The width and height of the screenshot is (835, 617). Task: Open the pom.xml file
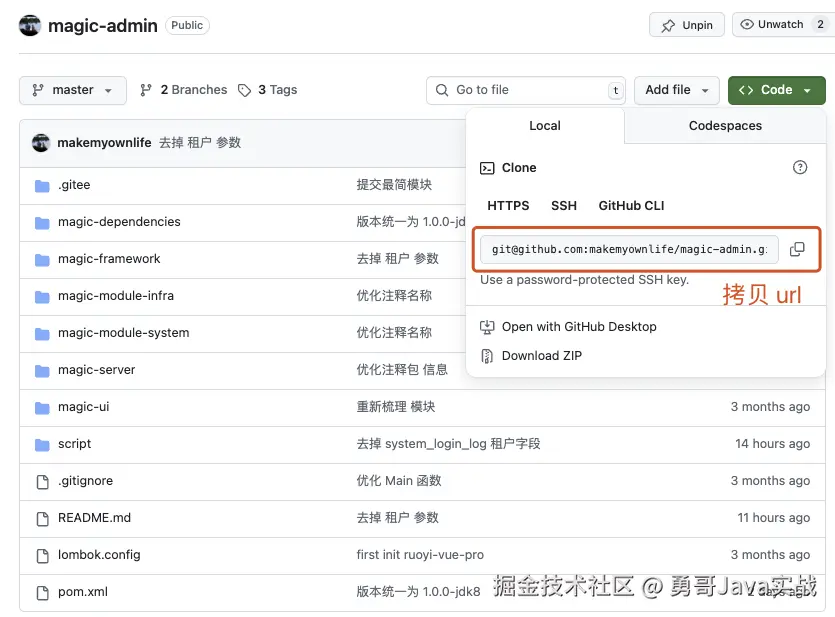pos(83,592)
